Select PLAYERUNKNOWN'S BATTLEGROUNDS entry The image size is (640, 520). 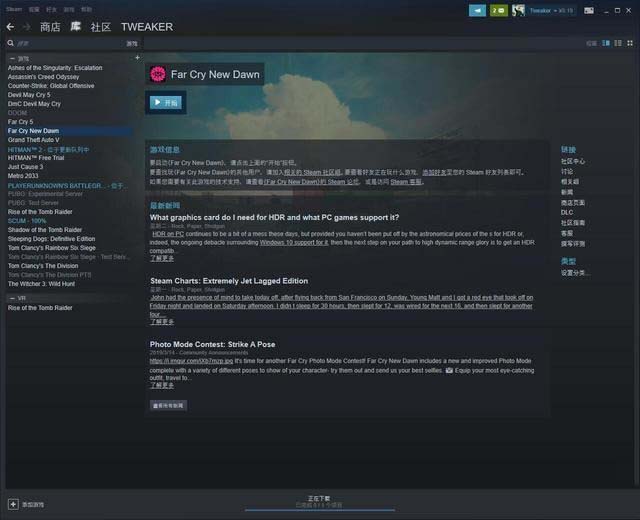[x=68, y=185]
